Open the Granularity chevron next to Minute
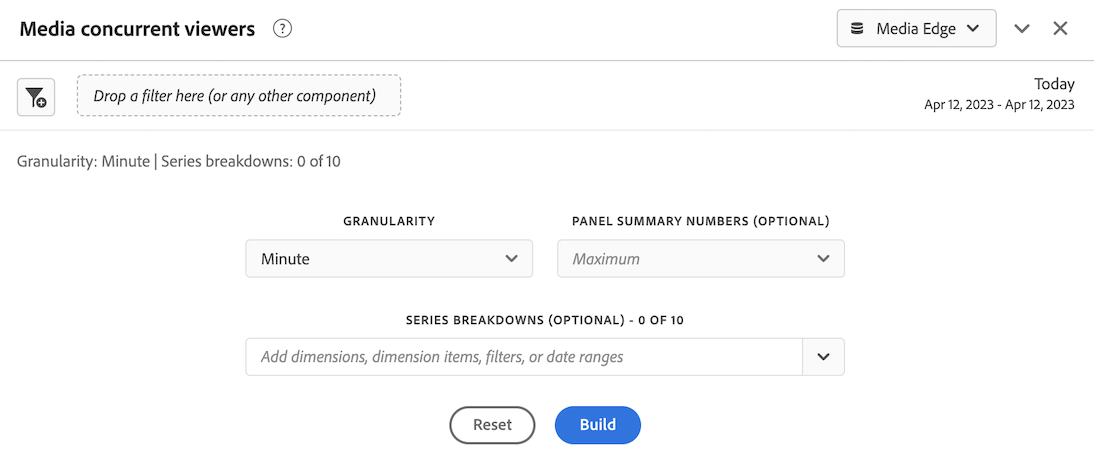Image resolution: width=1094 pixels, height=463 pixels. tap(512, 258)
